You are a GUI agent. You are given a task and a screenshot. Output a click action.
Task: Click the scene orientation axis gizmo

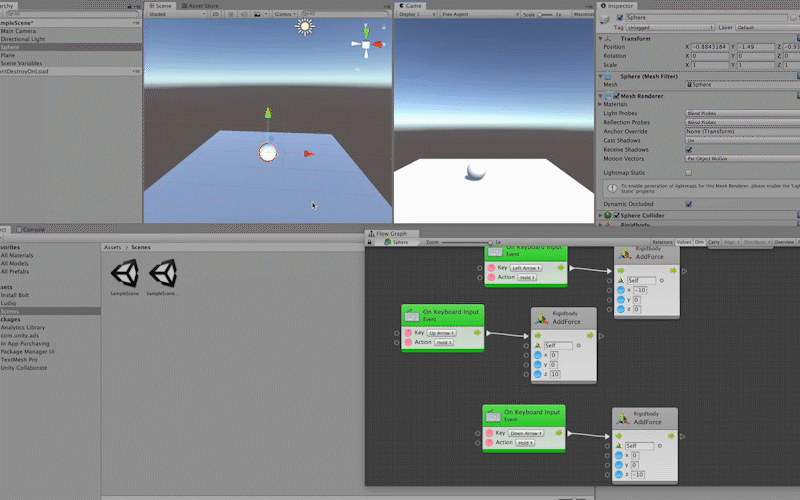pyautogui.click(x=366, y=44)
